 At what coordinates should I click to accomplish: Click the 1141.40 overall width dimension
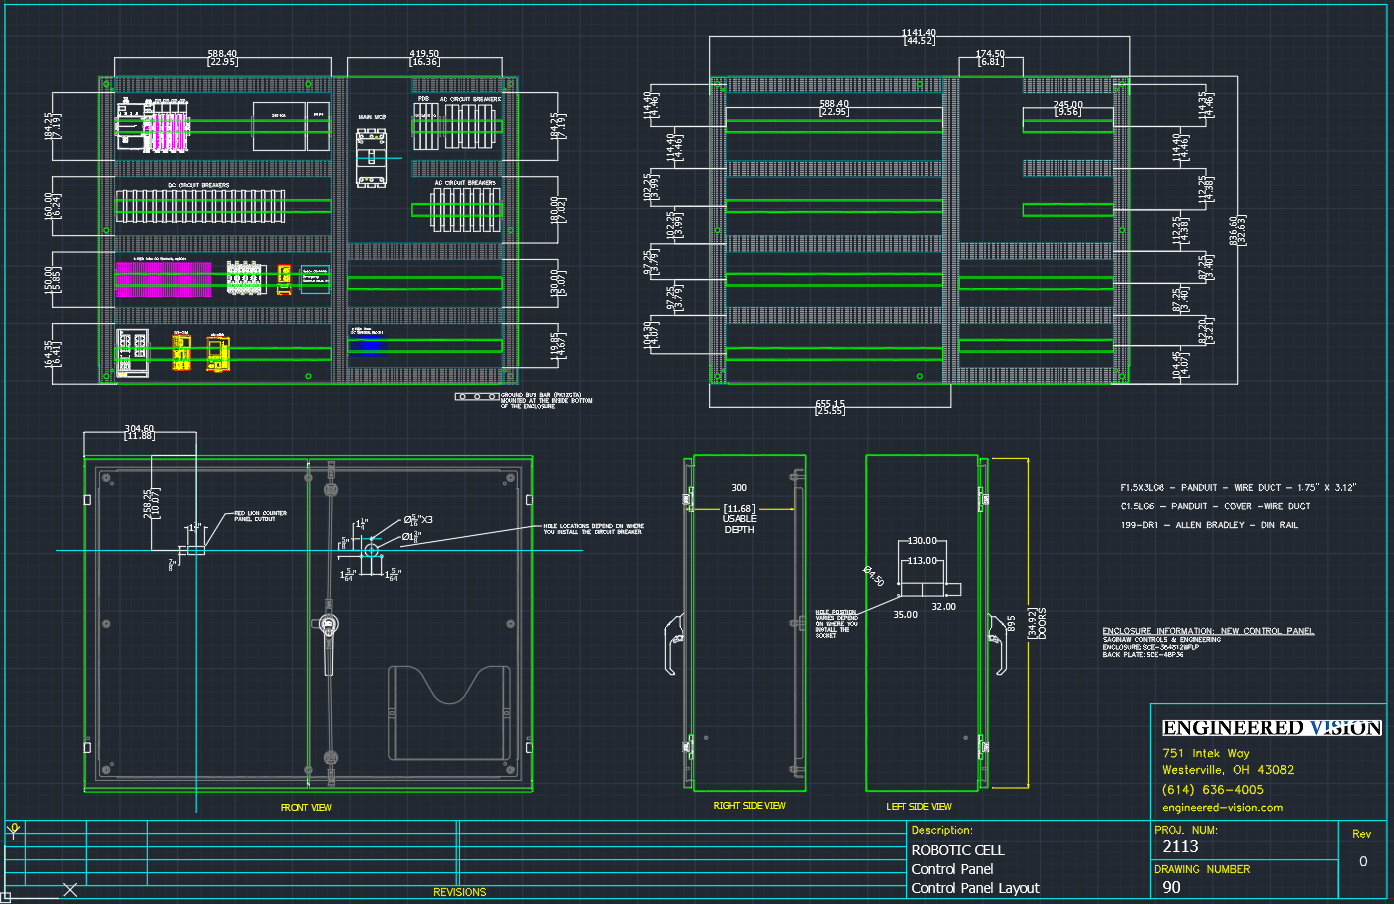coord(919,36)
